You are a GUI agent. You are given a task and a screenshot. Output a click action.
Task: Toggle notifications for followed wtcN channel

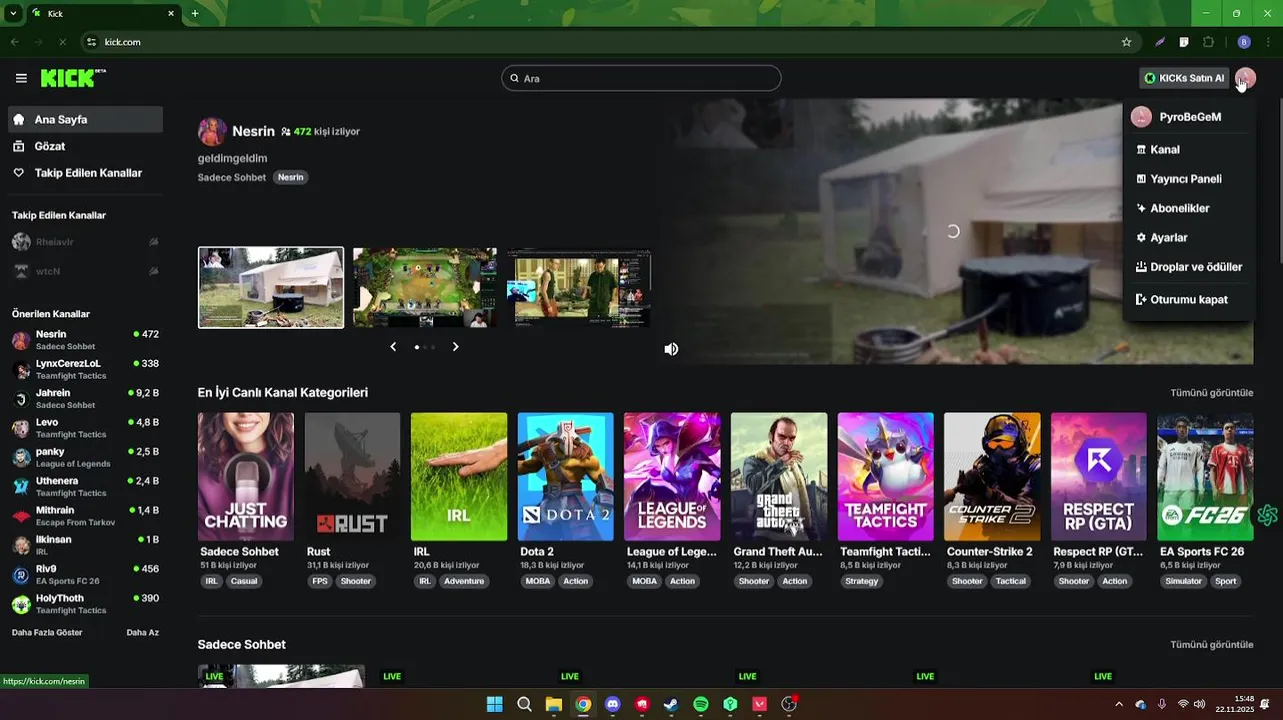pos(154,271)
